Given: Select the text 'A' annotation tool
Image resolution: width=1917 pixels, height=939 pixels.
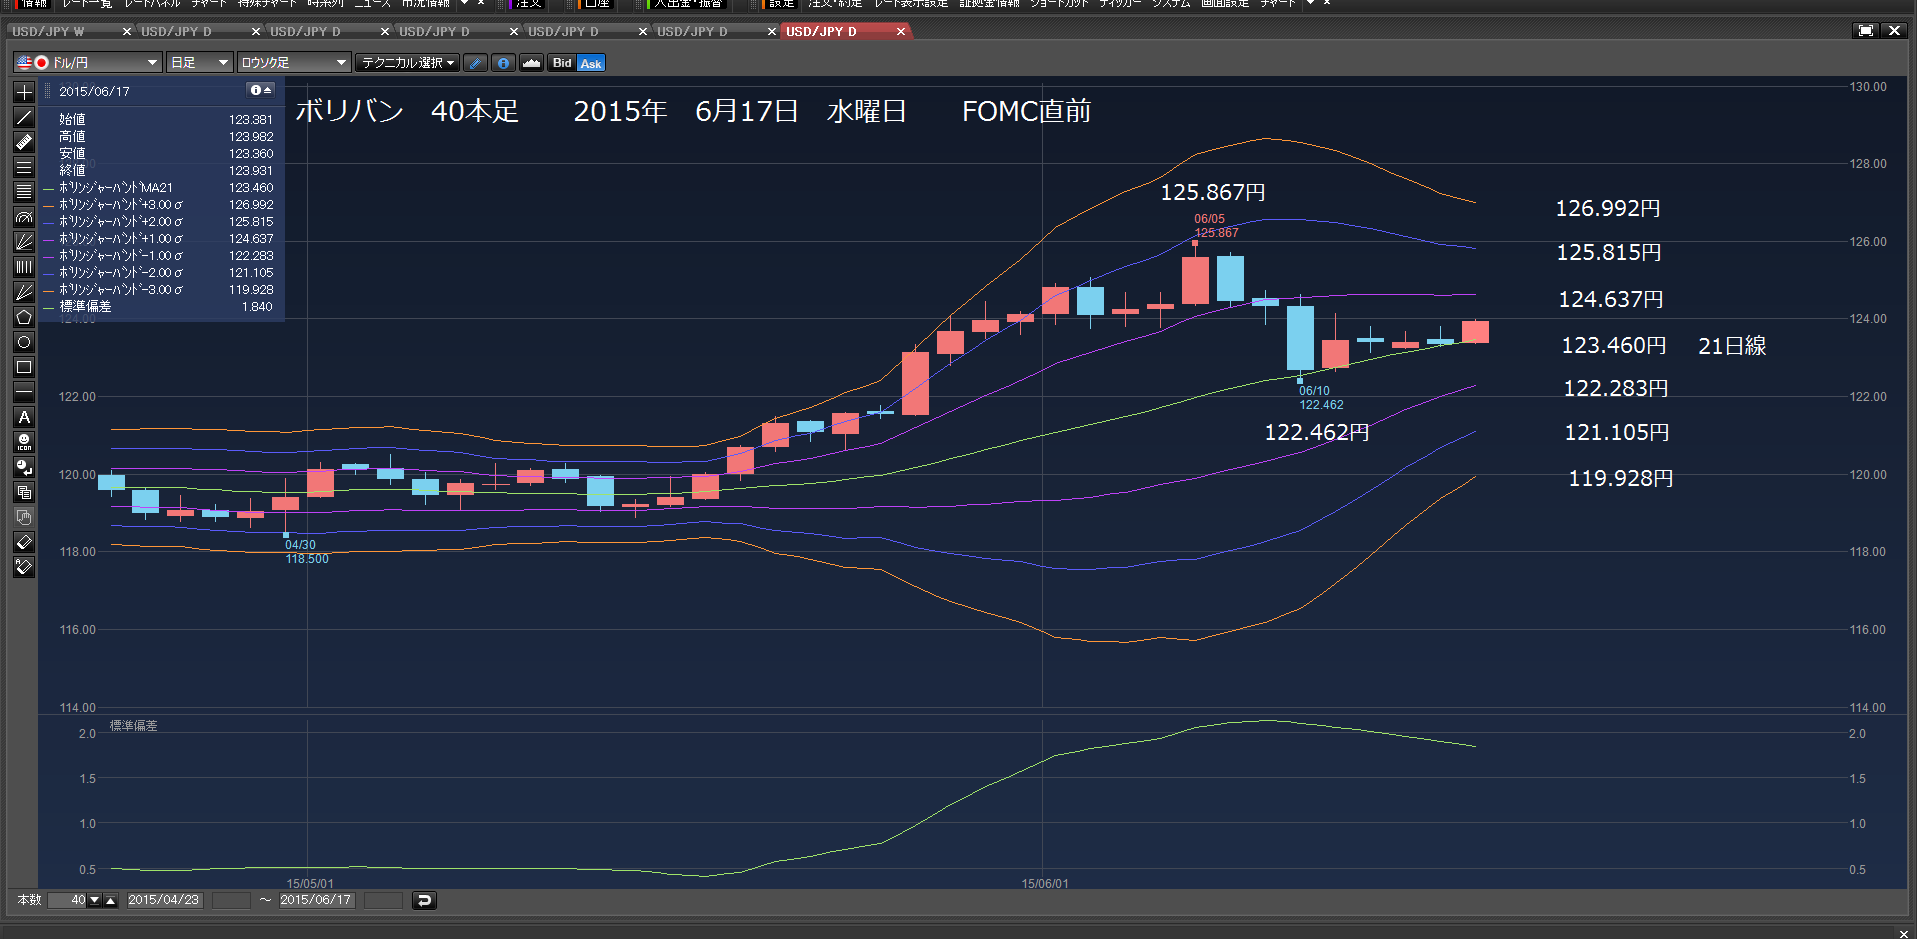Looking at the screenshot, I should pos(24,417).
